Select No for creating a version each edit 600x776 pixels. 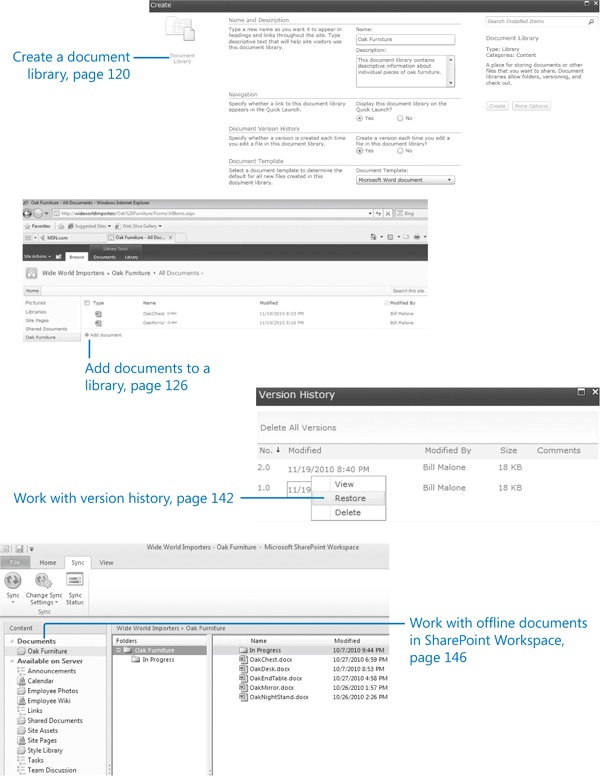click(x=400, y=150)
